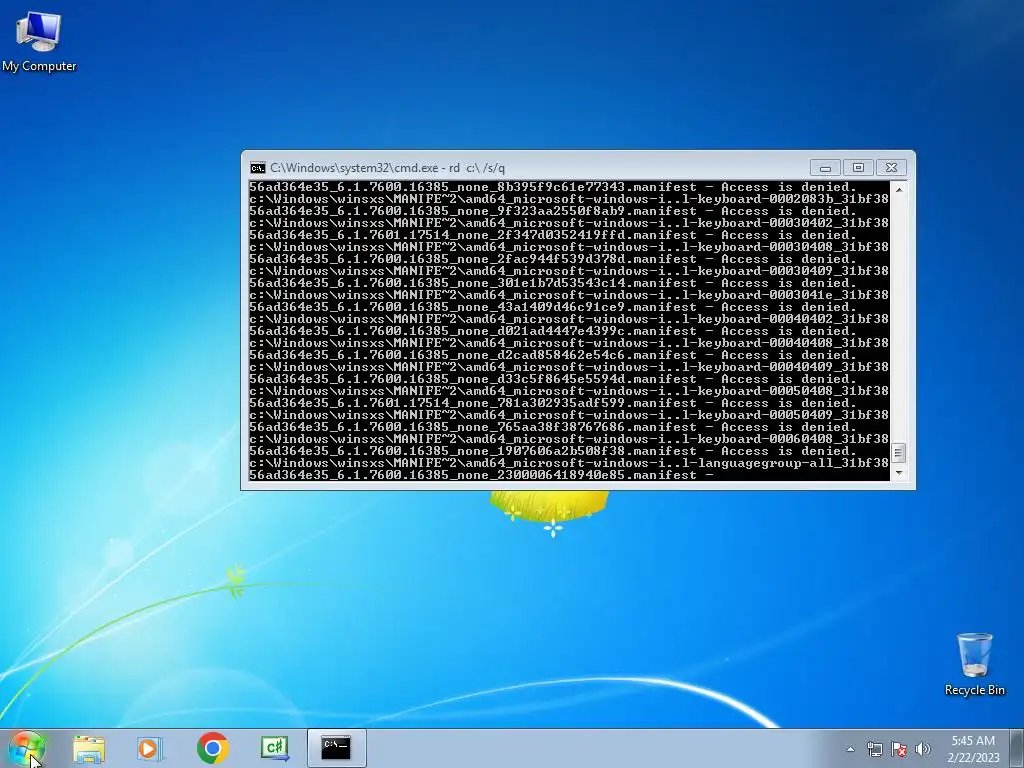
Task: Click the line with keyboard-00050409
Action: coord(569,415)
